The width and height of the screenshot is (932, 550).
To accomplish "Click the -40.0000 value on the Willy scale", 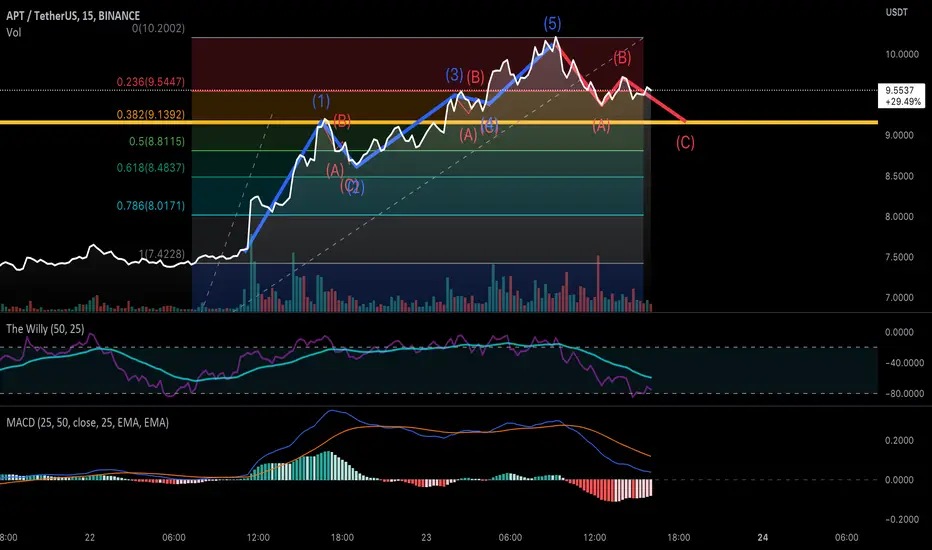I will [904, 363].
